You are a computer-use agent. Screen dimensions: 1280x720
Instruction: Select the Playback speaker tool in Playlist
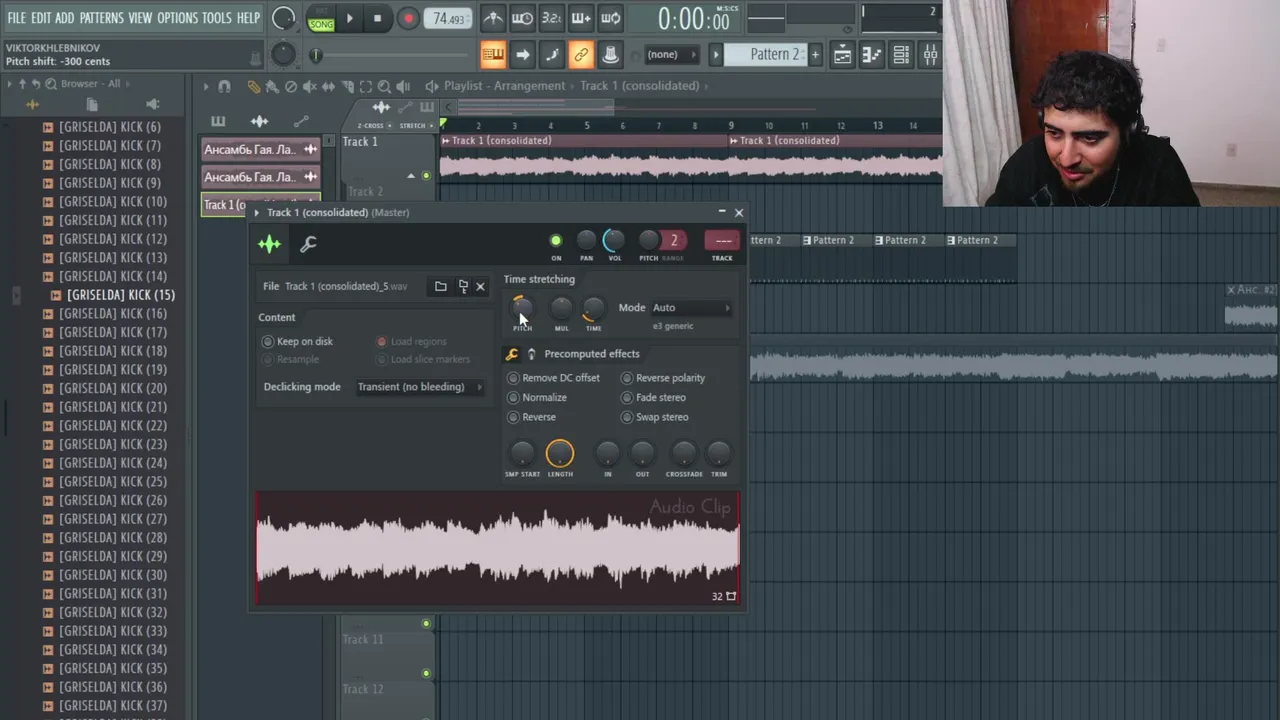[403, 87]
